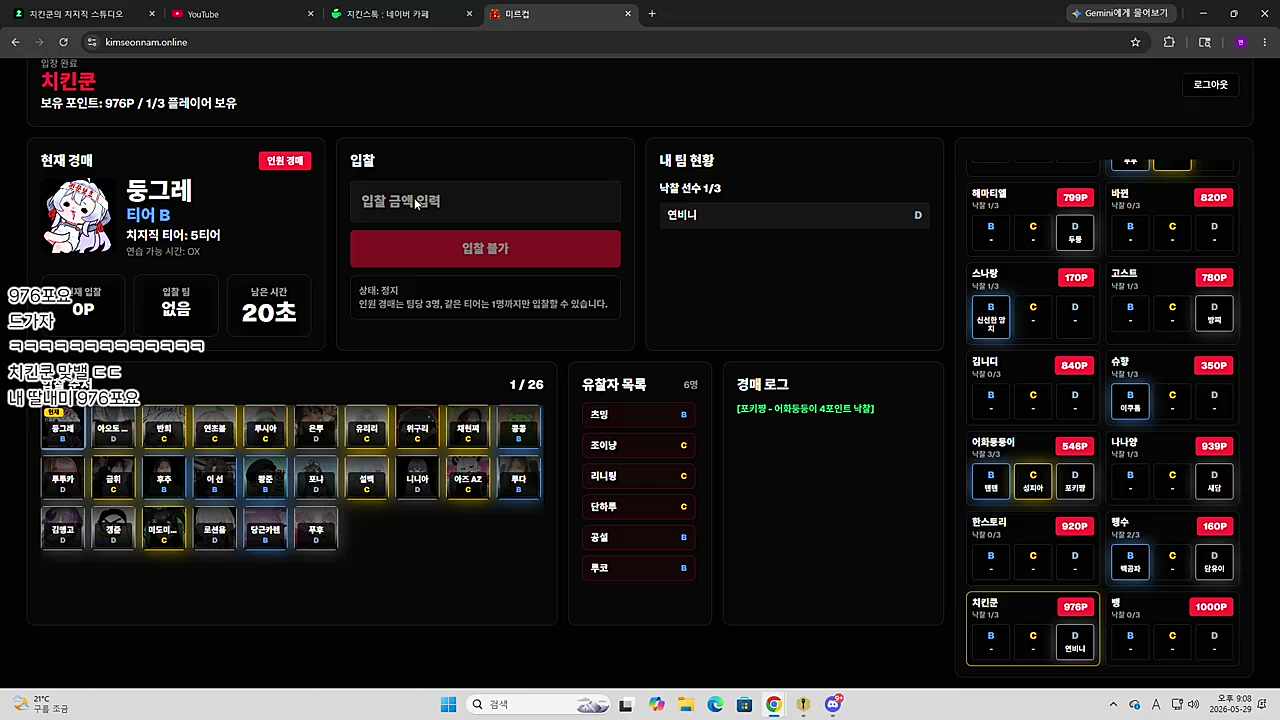Click the 로그아웃 logout button

[1210, 85]
